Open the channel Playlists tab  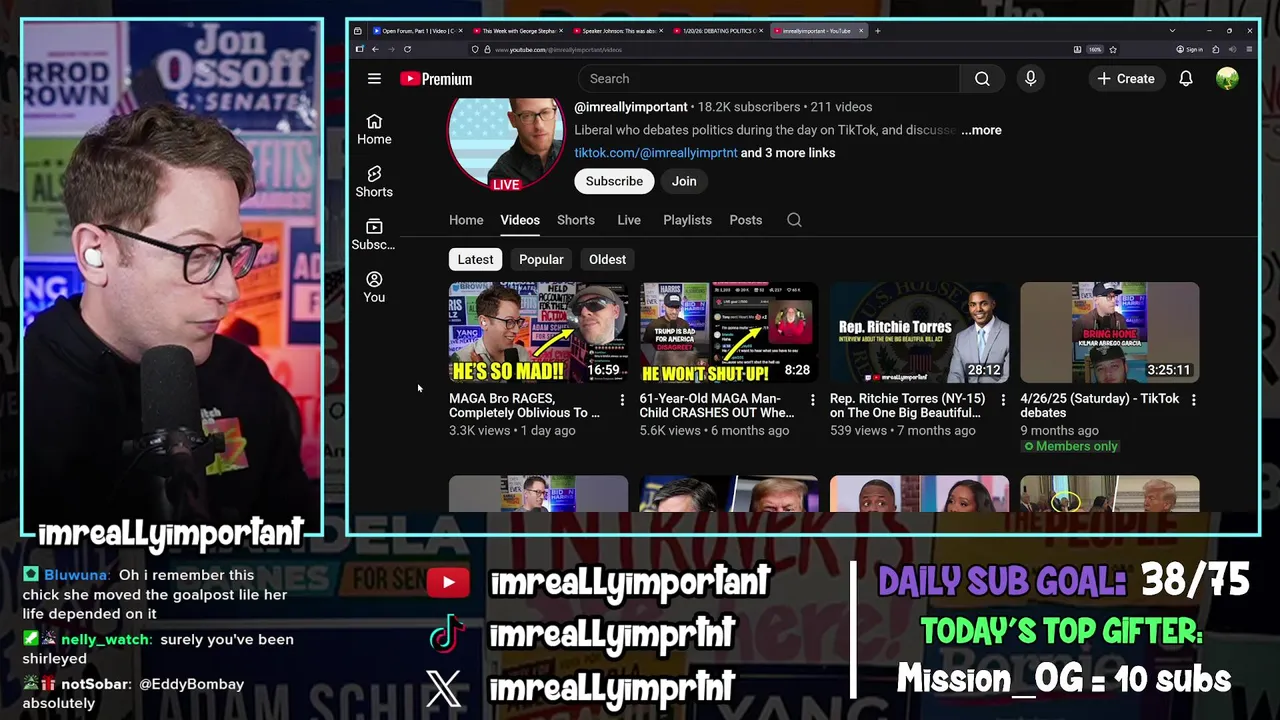click(x=687, y=220)
